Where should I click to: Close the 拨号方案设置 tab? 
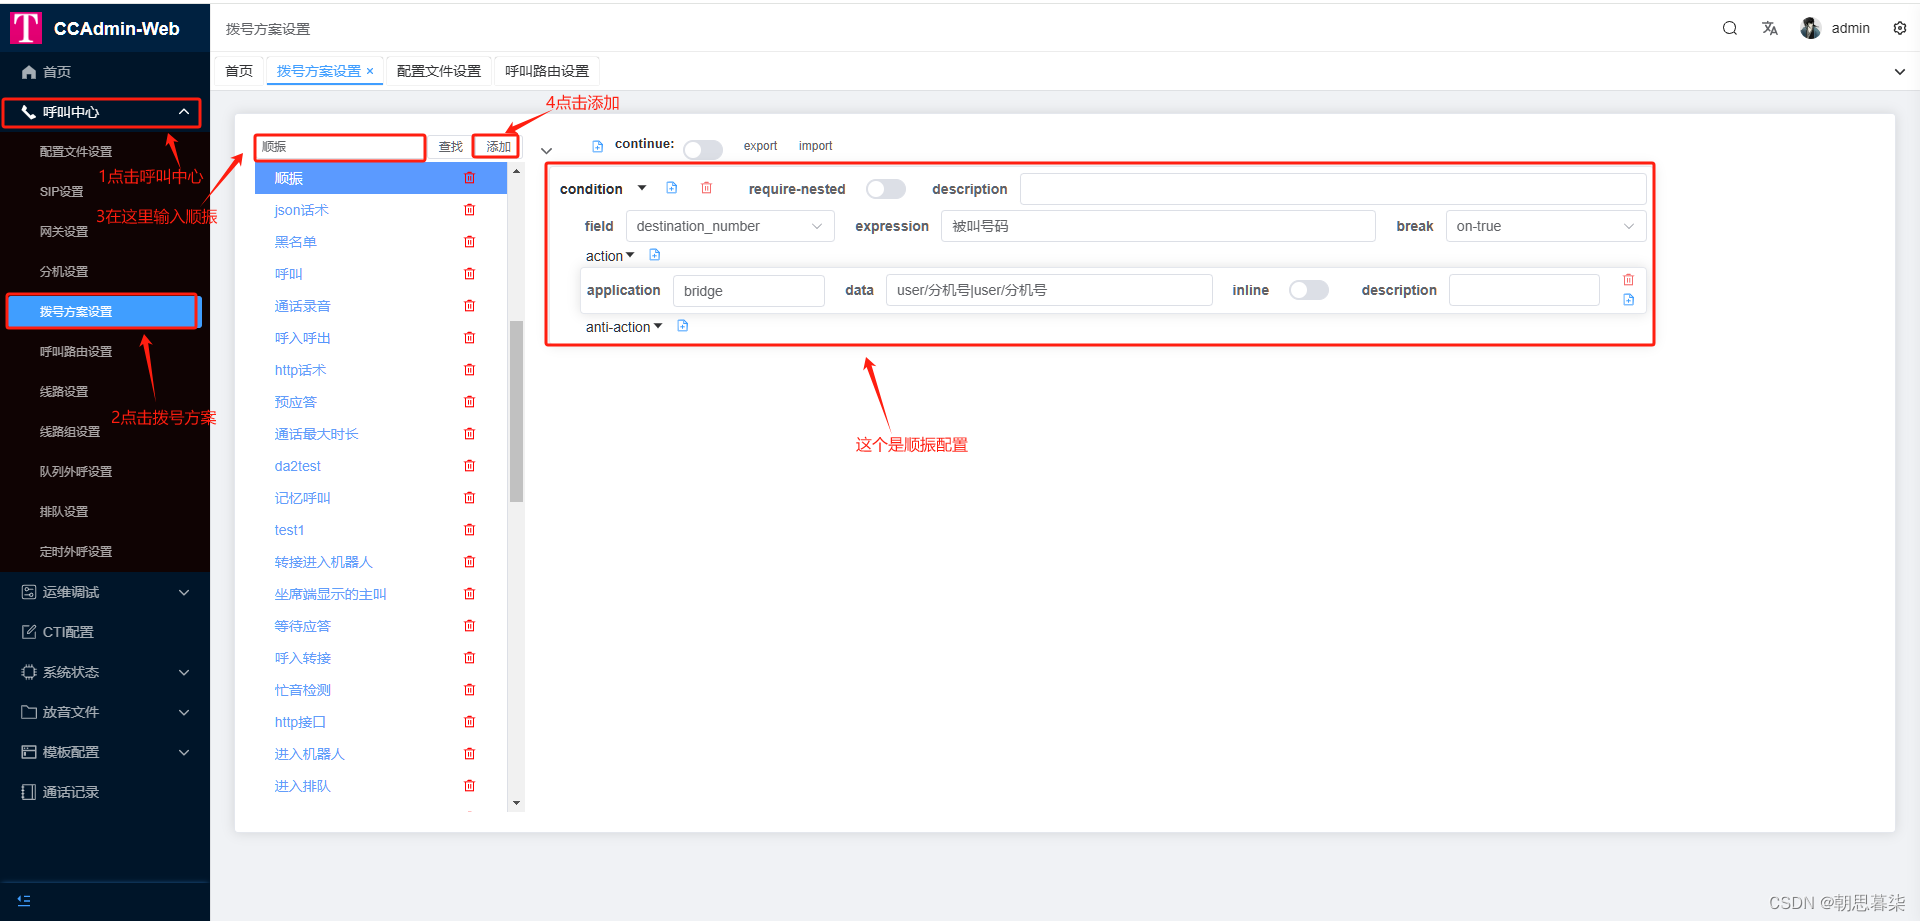[x=370, y=71]
